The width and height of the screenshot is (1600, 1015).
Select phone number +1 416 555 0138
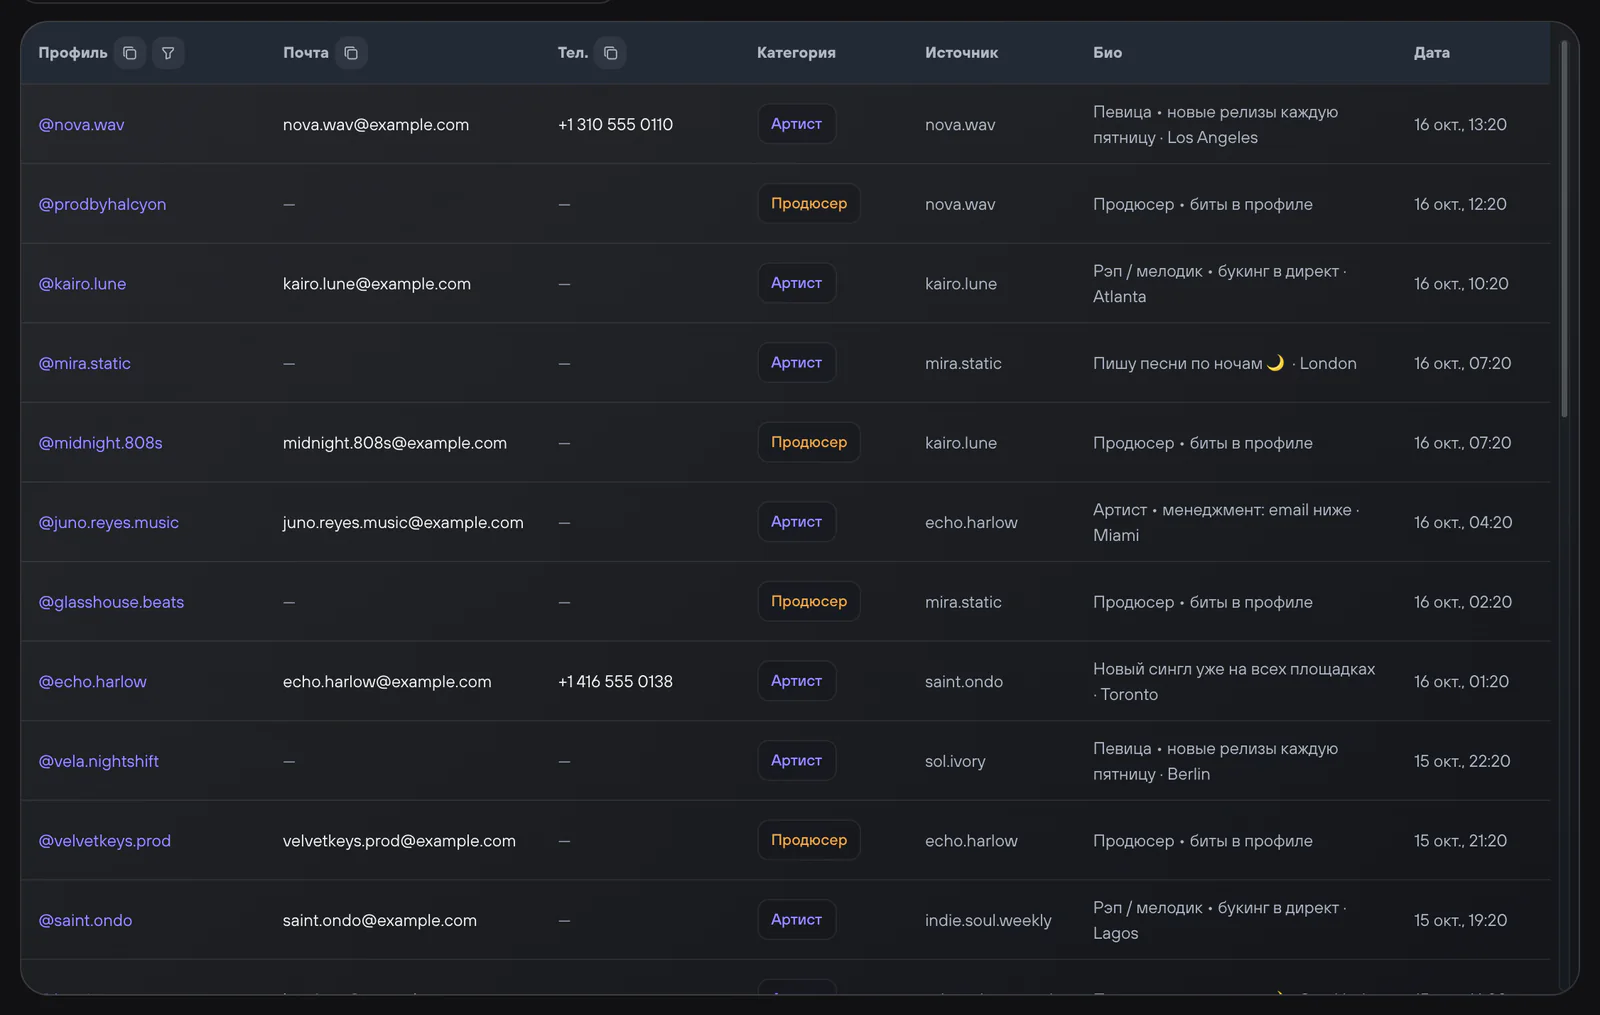[615, 682]
